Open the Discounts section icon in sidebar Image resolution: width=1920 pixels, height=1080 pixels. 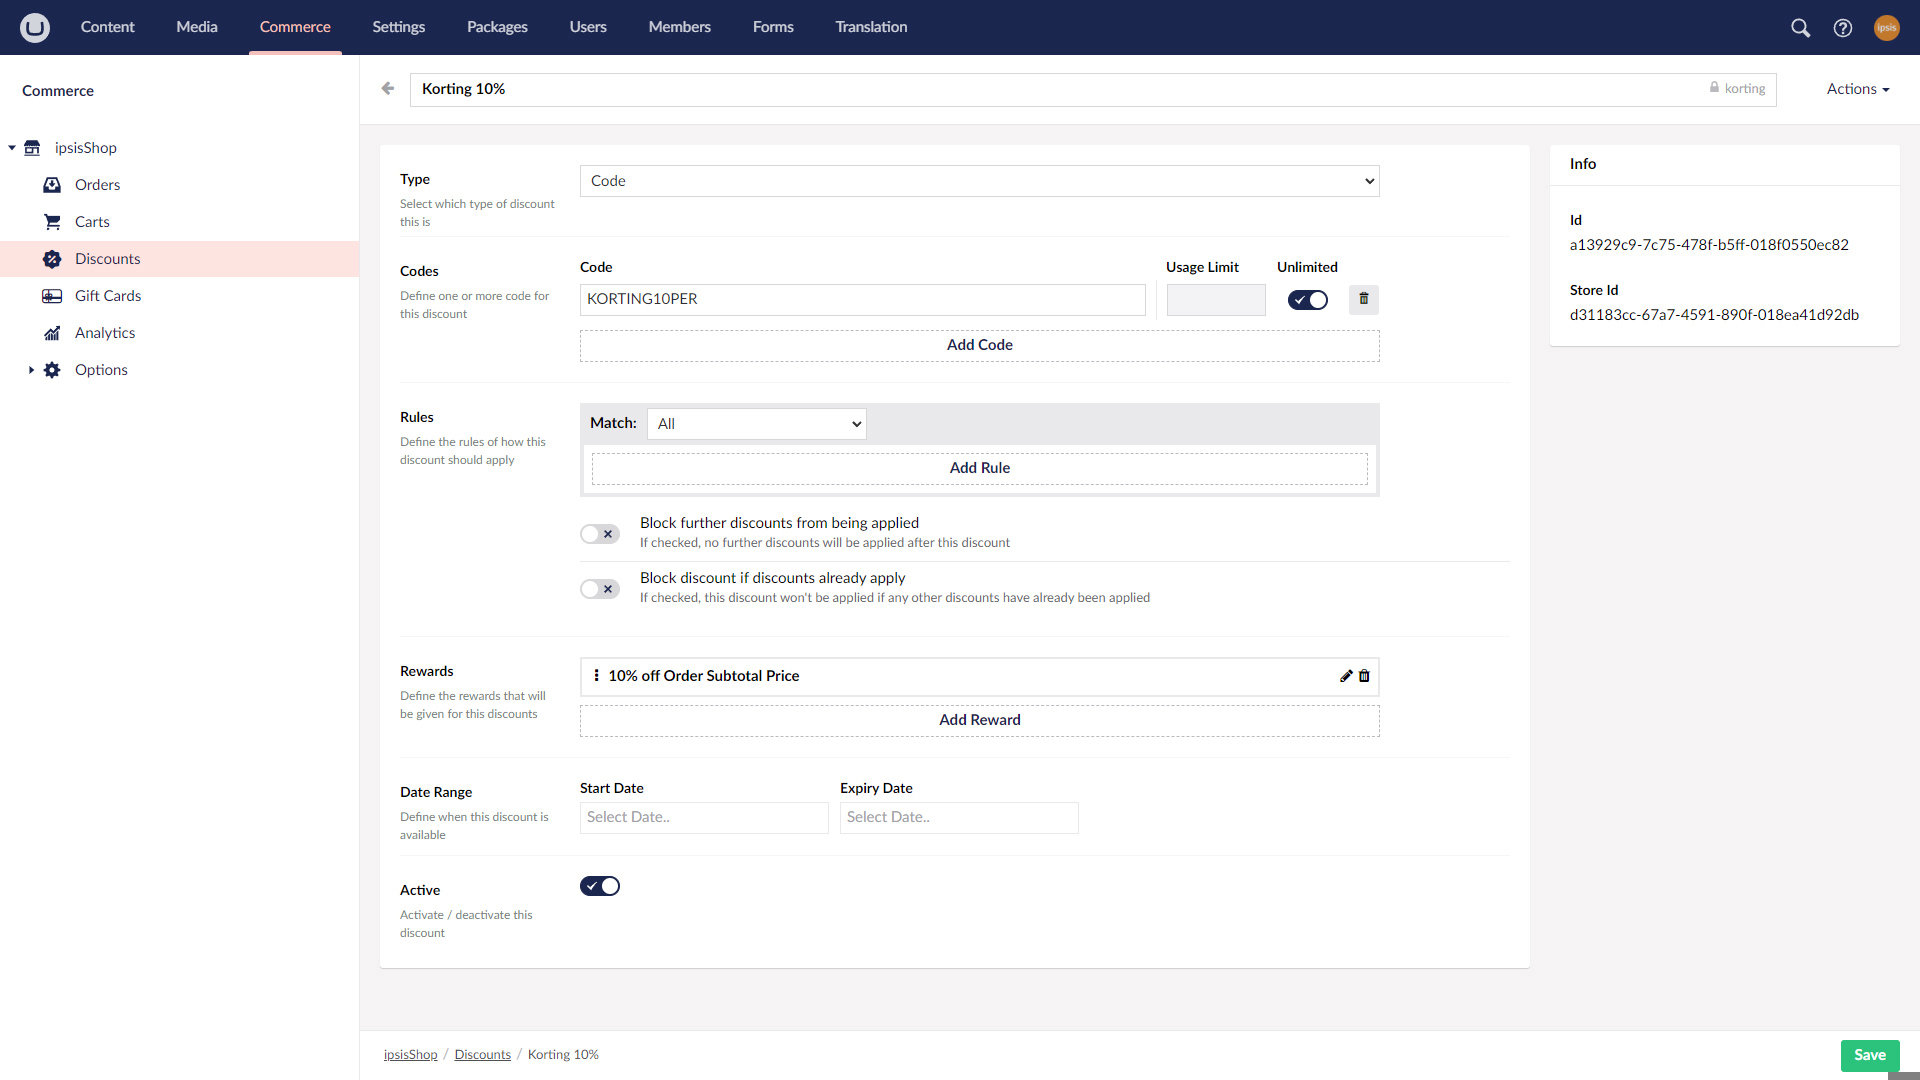pos(52,259)
